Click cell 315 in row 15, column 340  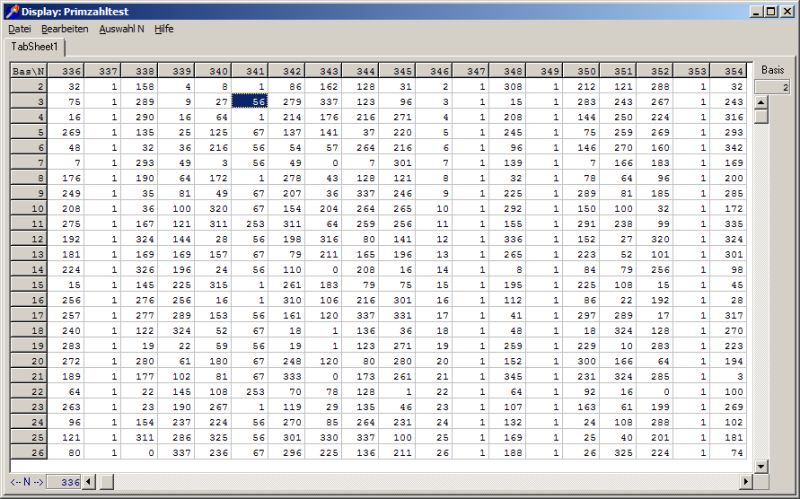[213, 285]
